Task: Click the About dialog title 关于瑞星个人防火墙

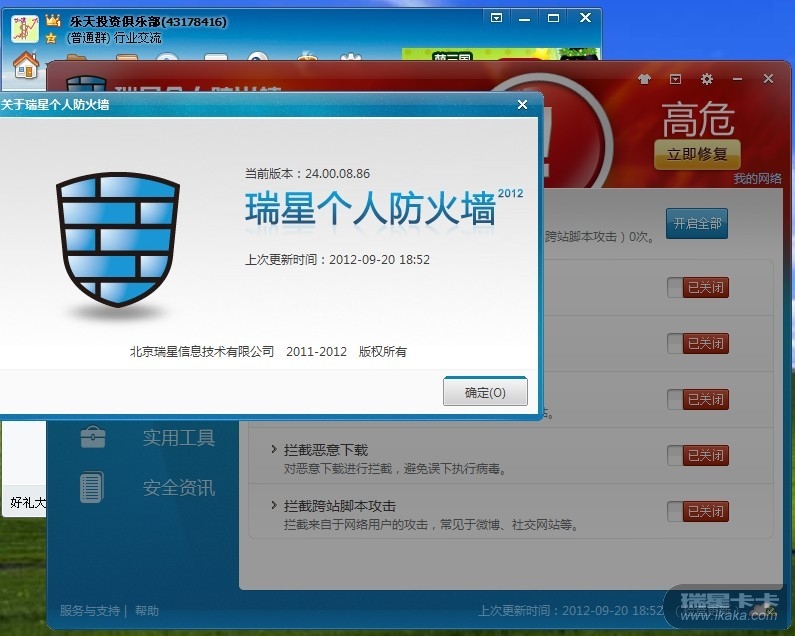Action: click(x=55, y=105)
